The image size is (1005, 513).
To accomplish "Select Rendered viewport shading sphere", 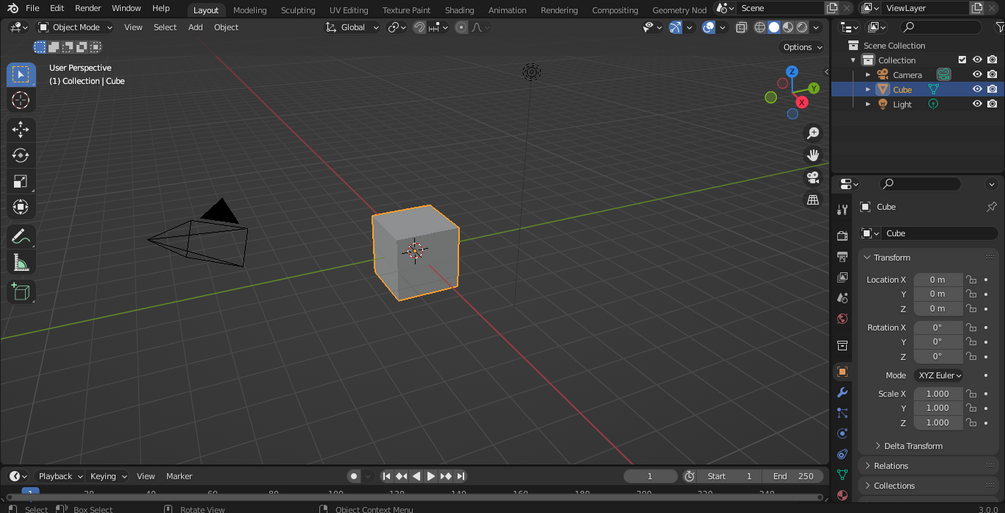I will 802,28.
